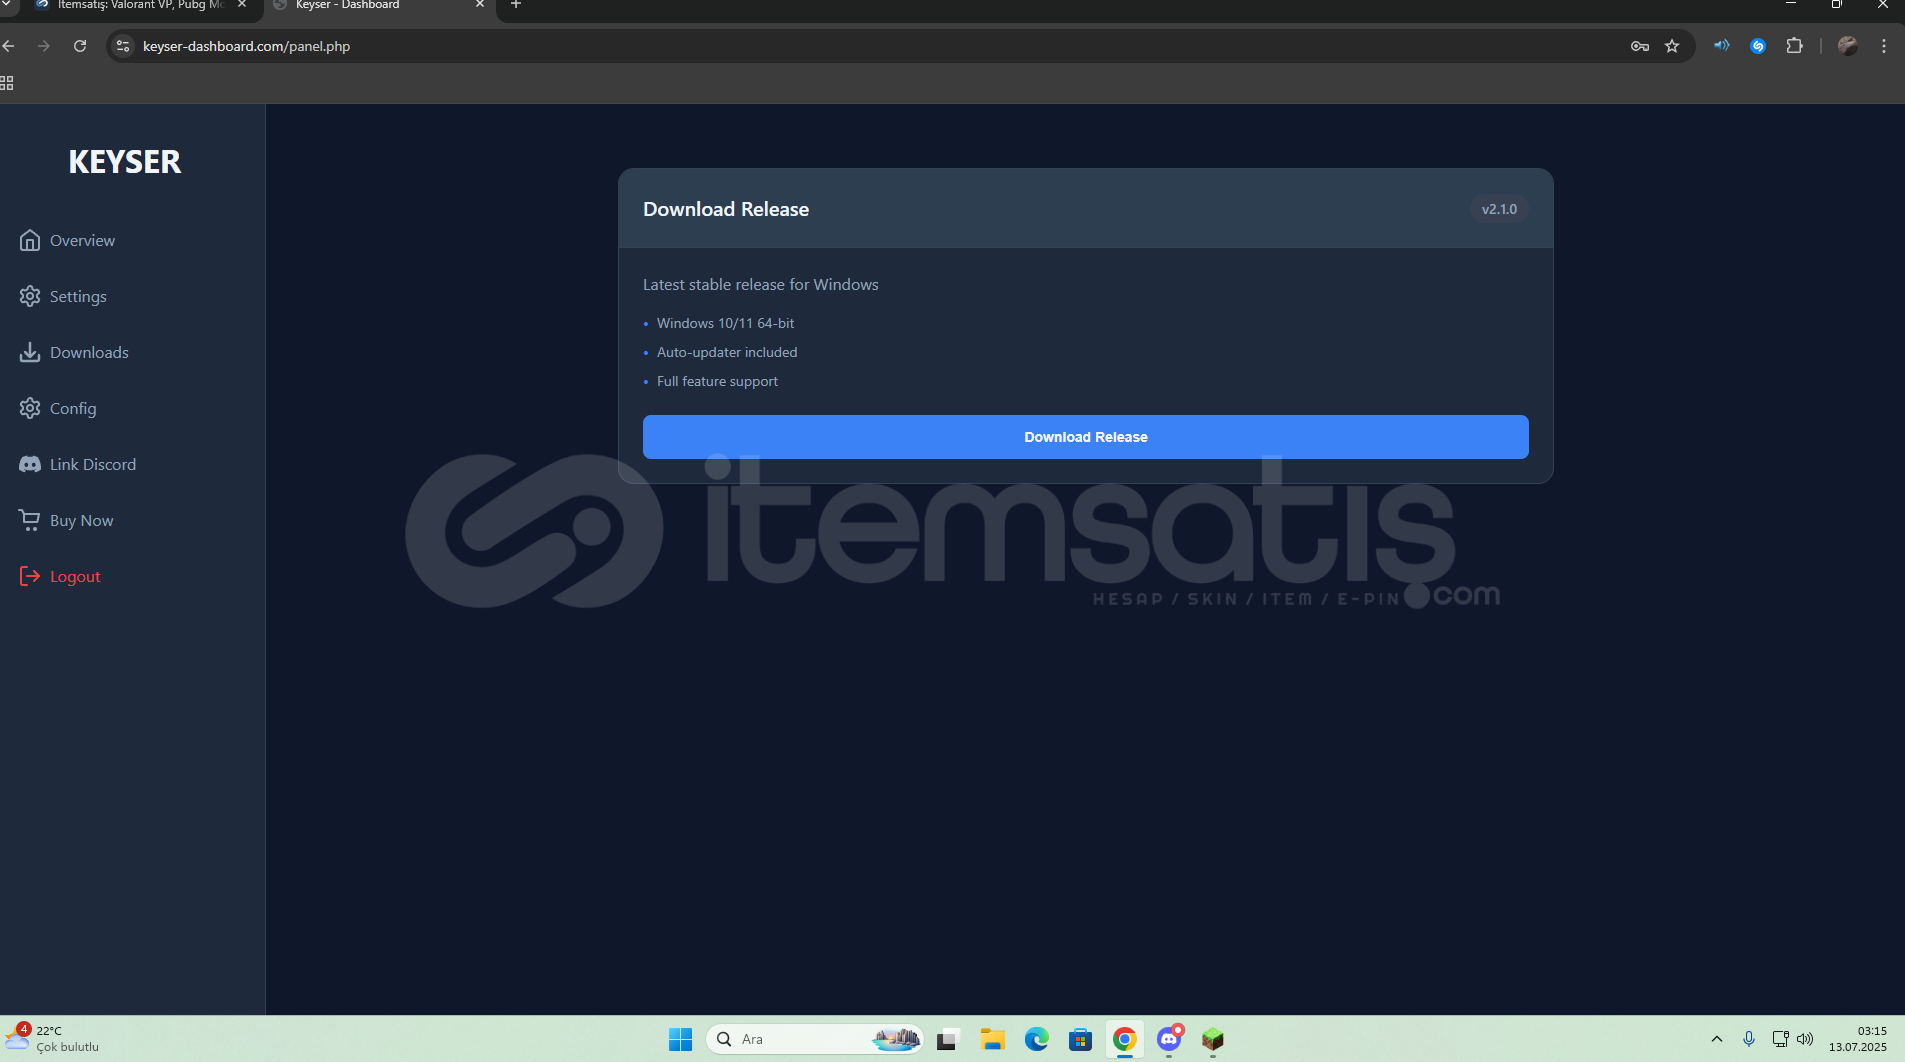Click the taskbar Ara search box
This screenshot has height=1062, width=1905.
[x=814, y=1039]
